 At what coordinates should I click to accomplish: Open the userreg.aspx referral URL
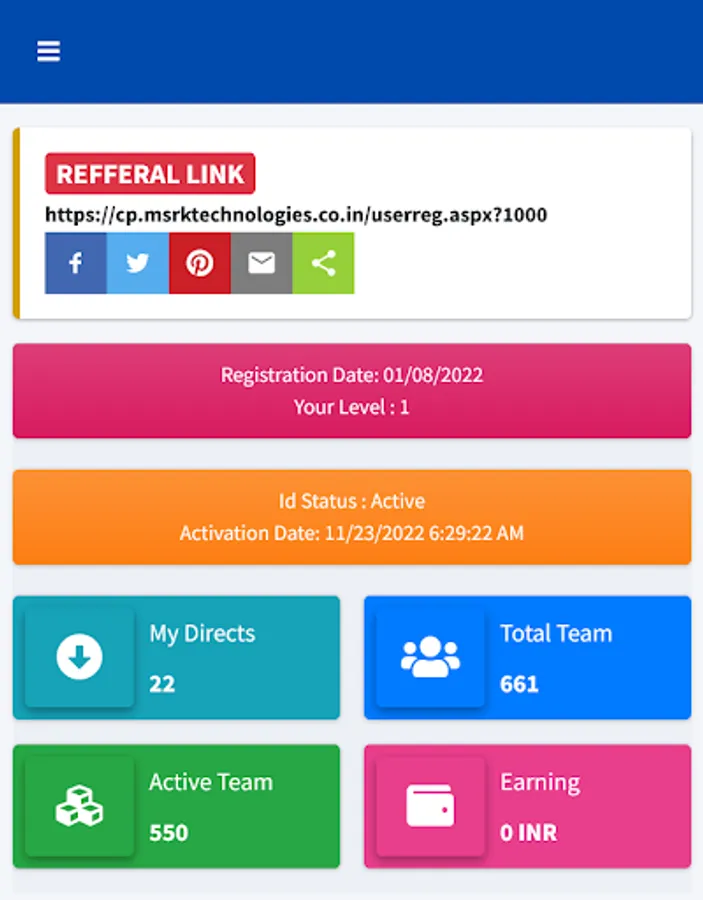(296, 215)
